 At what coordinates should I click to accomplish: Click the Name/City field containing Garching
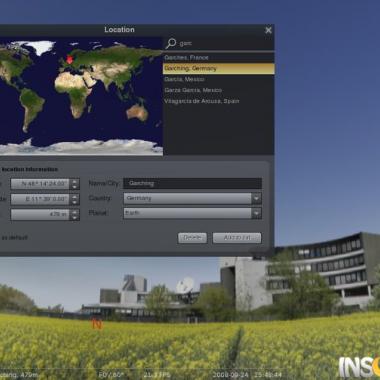point(192,183)
